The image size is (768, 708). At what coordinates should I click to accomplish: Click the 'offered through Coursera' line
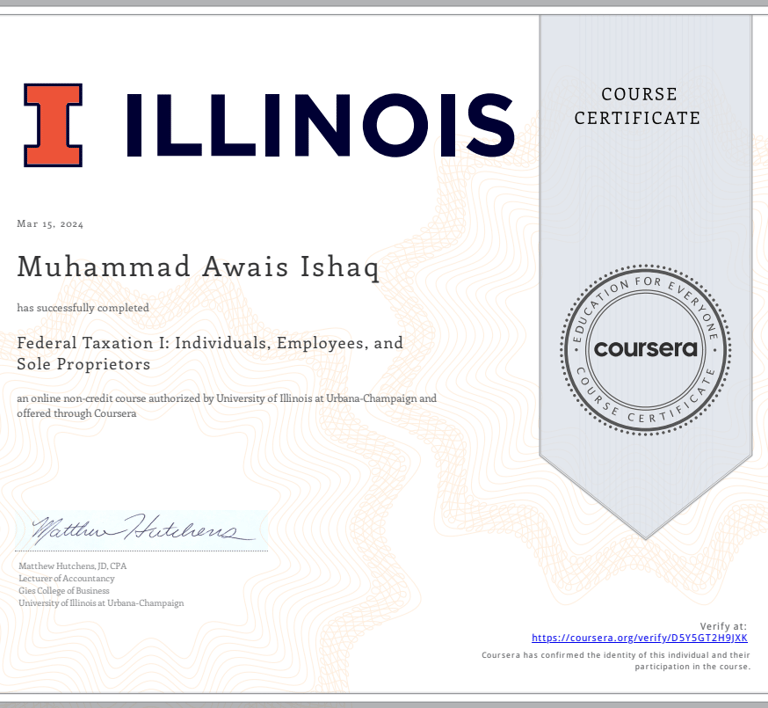click(76, 413)
